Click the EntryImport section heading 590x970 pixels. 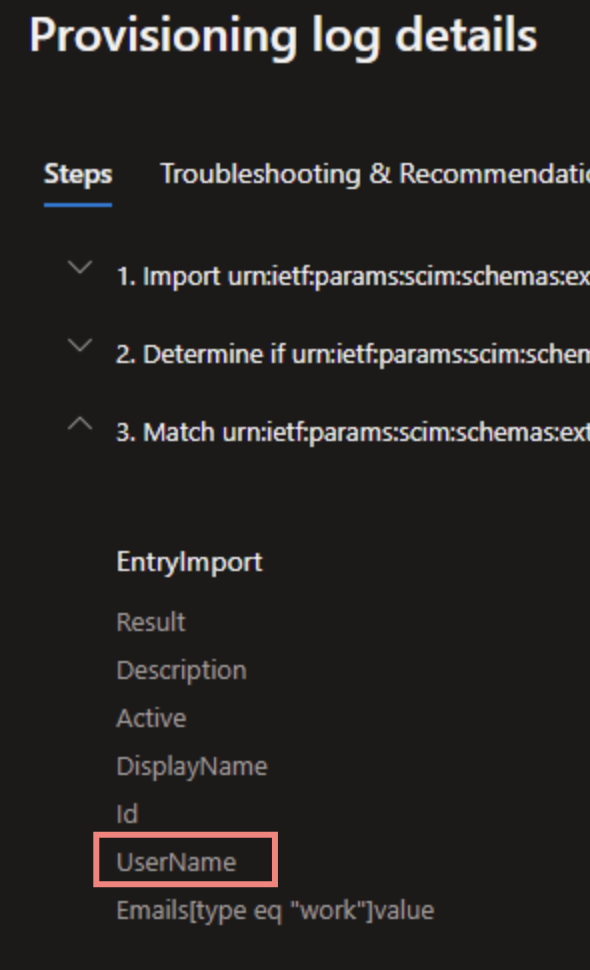(189, 562)
